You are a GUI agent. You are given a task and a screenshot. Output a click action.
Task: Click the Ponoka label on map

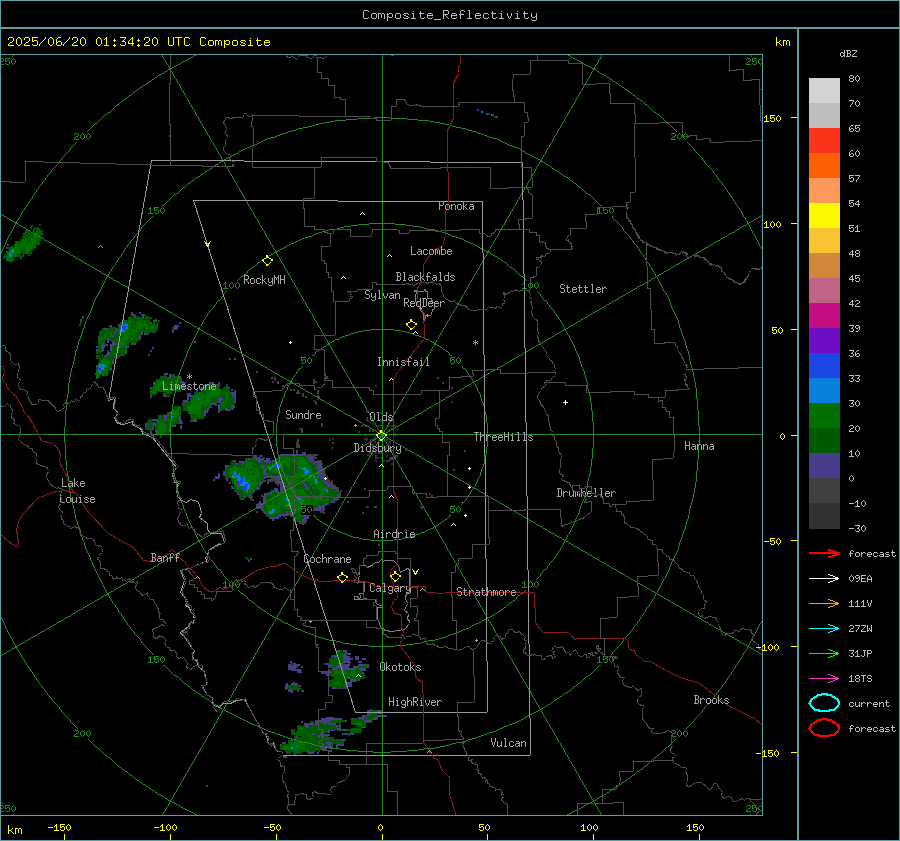456,206
